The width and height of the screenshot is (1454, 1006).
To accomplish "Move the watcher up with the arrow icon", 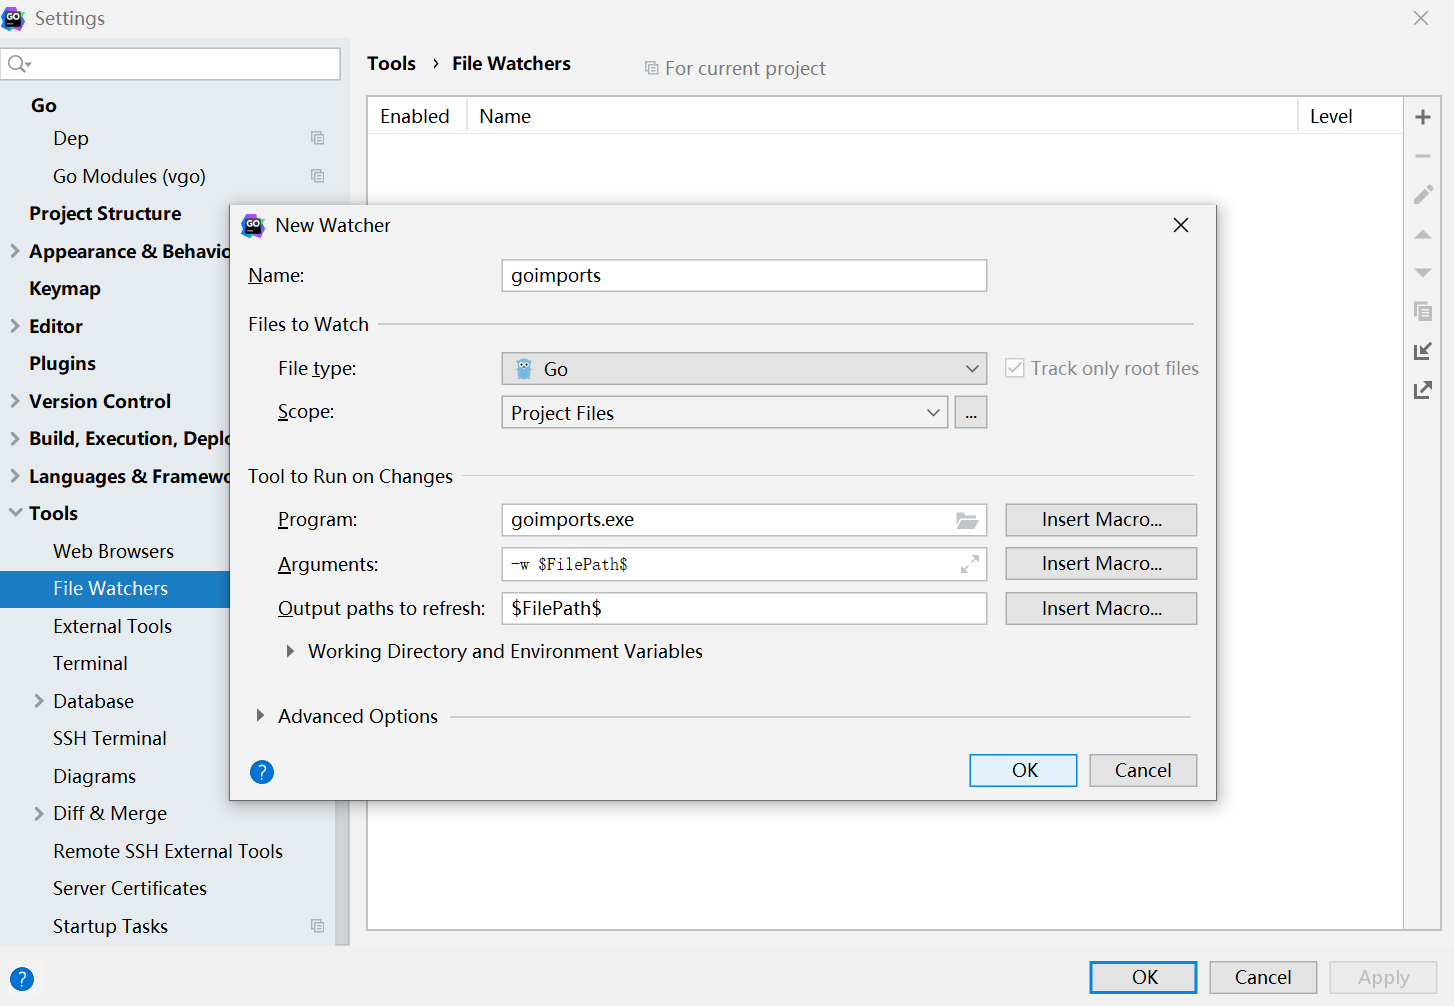I will point(1423,234).
